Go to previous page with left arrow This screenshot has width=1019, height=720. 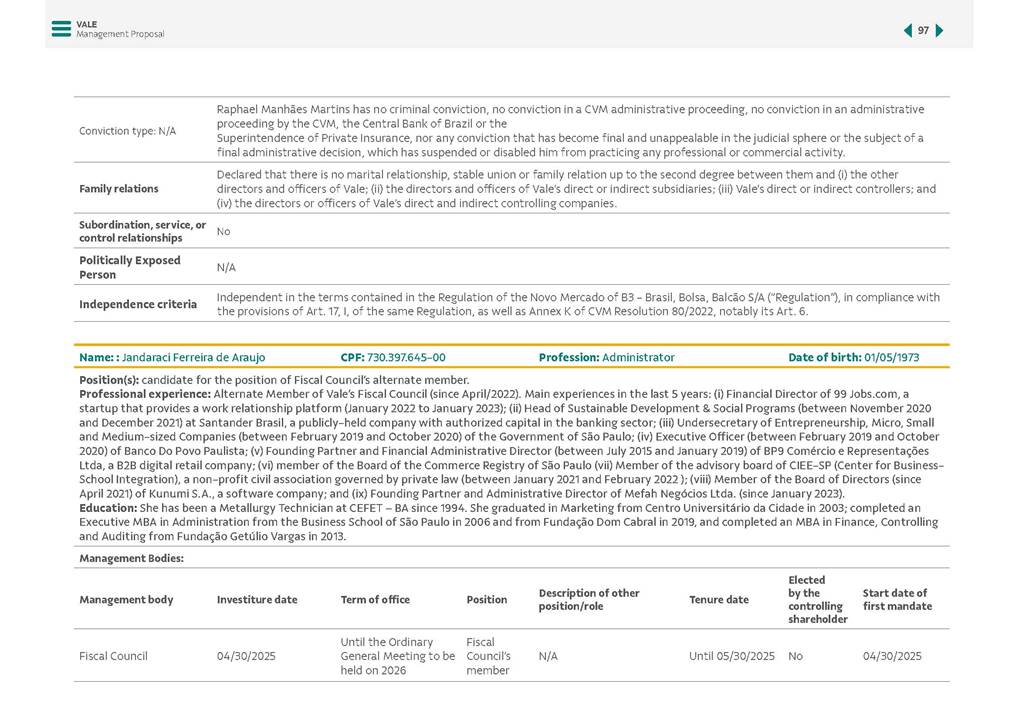point(907,31)
